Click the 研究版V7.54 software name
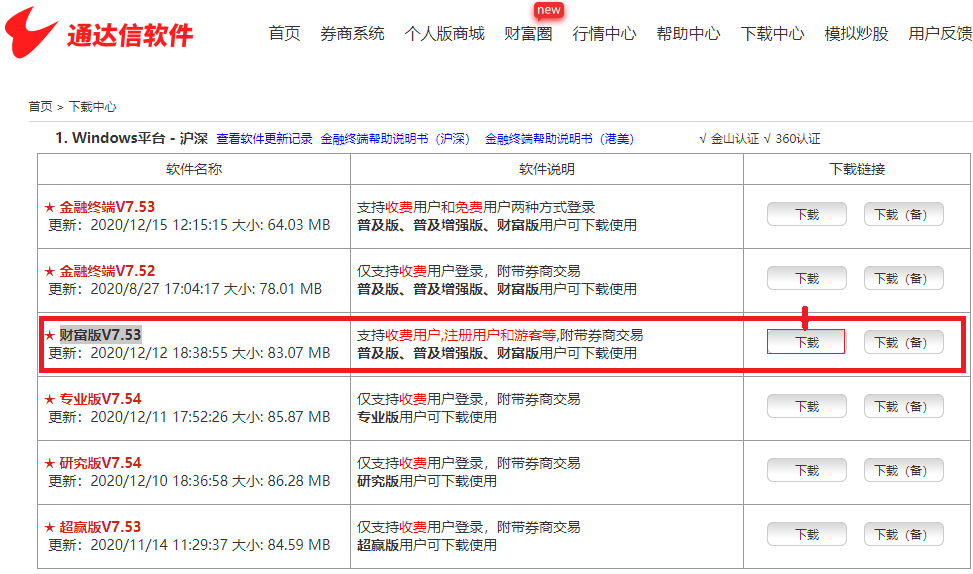Screen dimensions: 973x574 (x=100, y=462)
